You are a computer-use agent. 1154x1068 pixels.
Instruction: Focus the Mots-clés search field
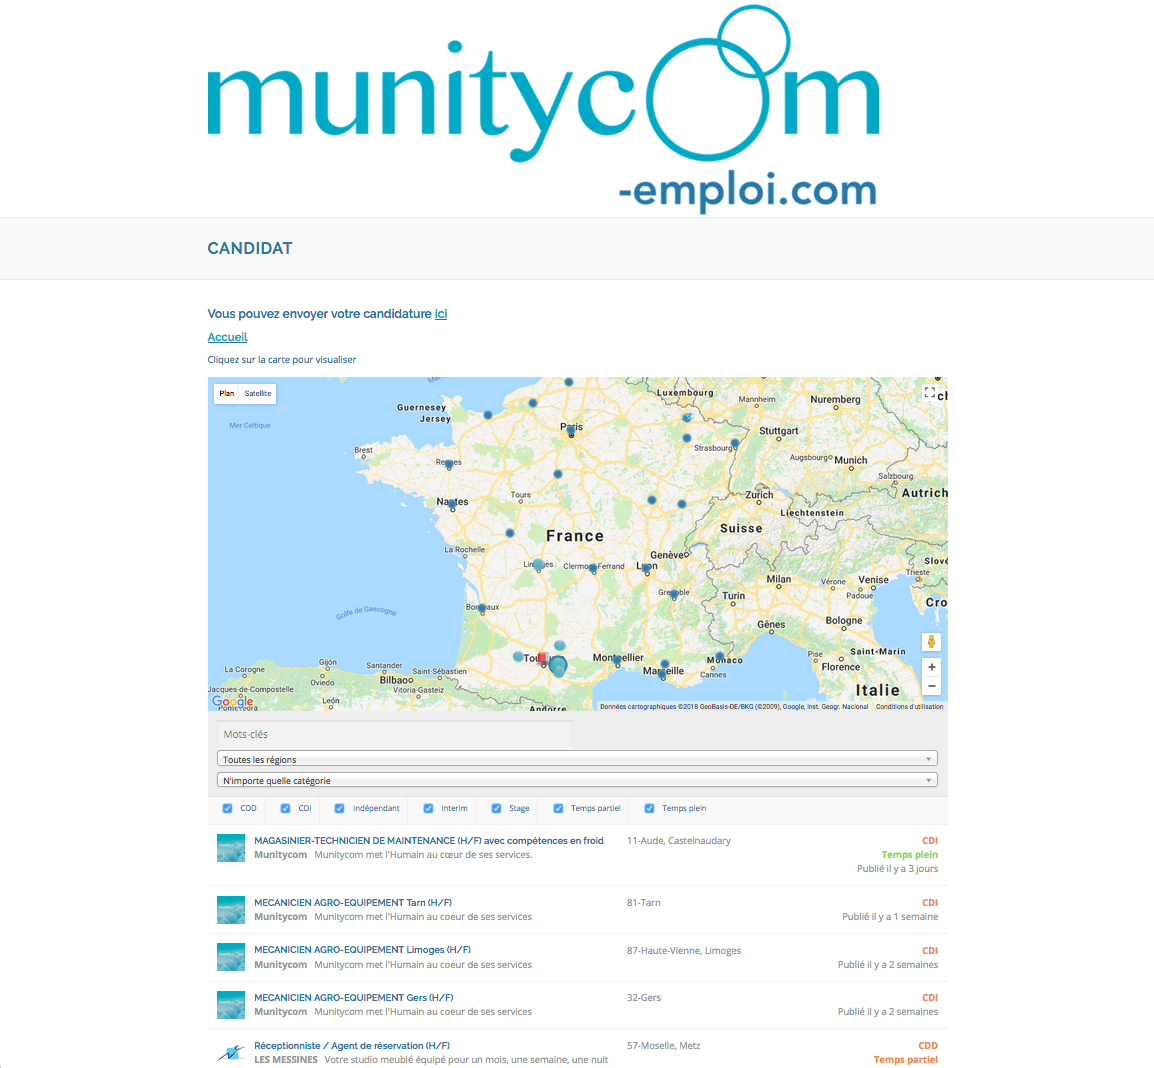(394, 735)
